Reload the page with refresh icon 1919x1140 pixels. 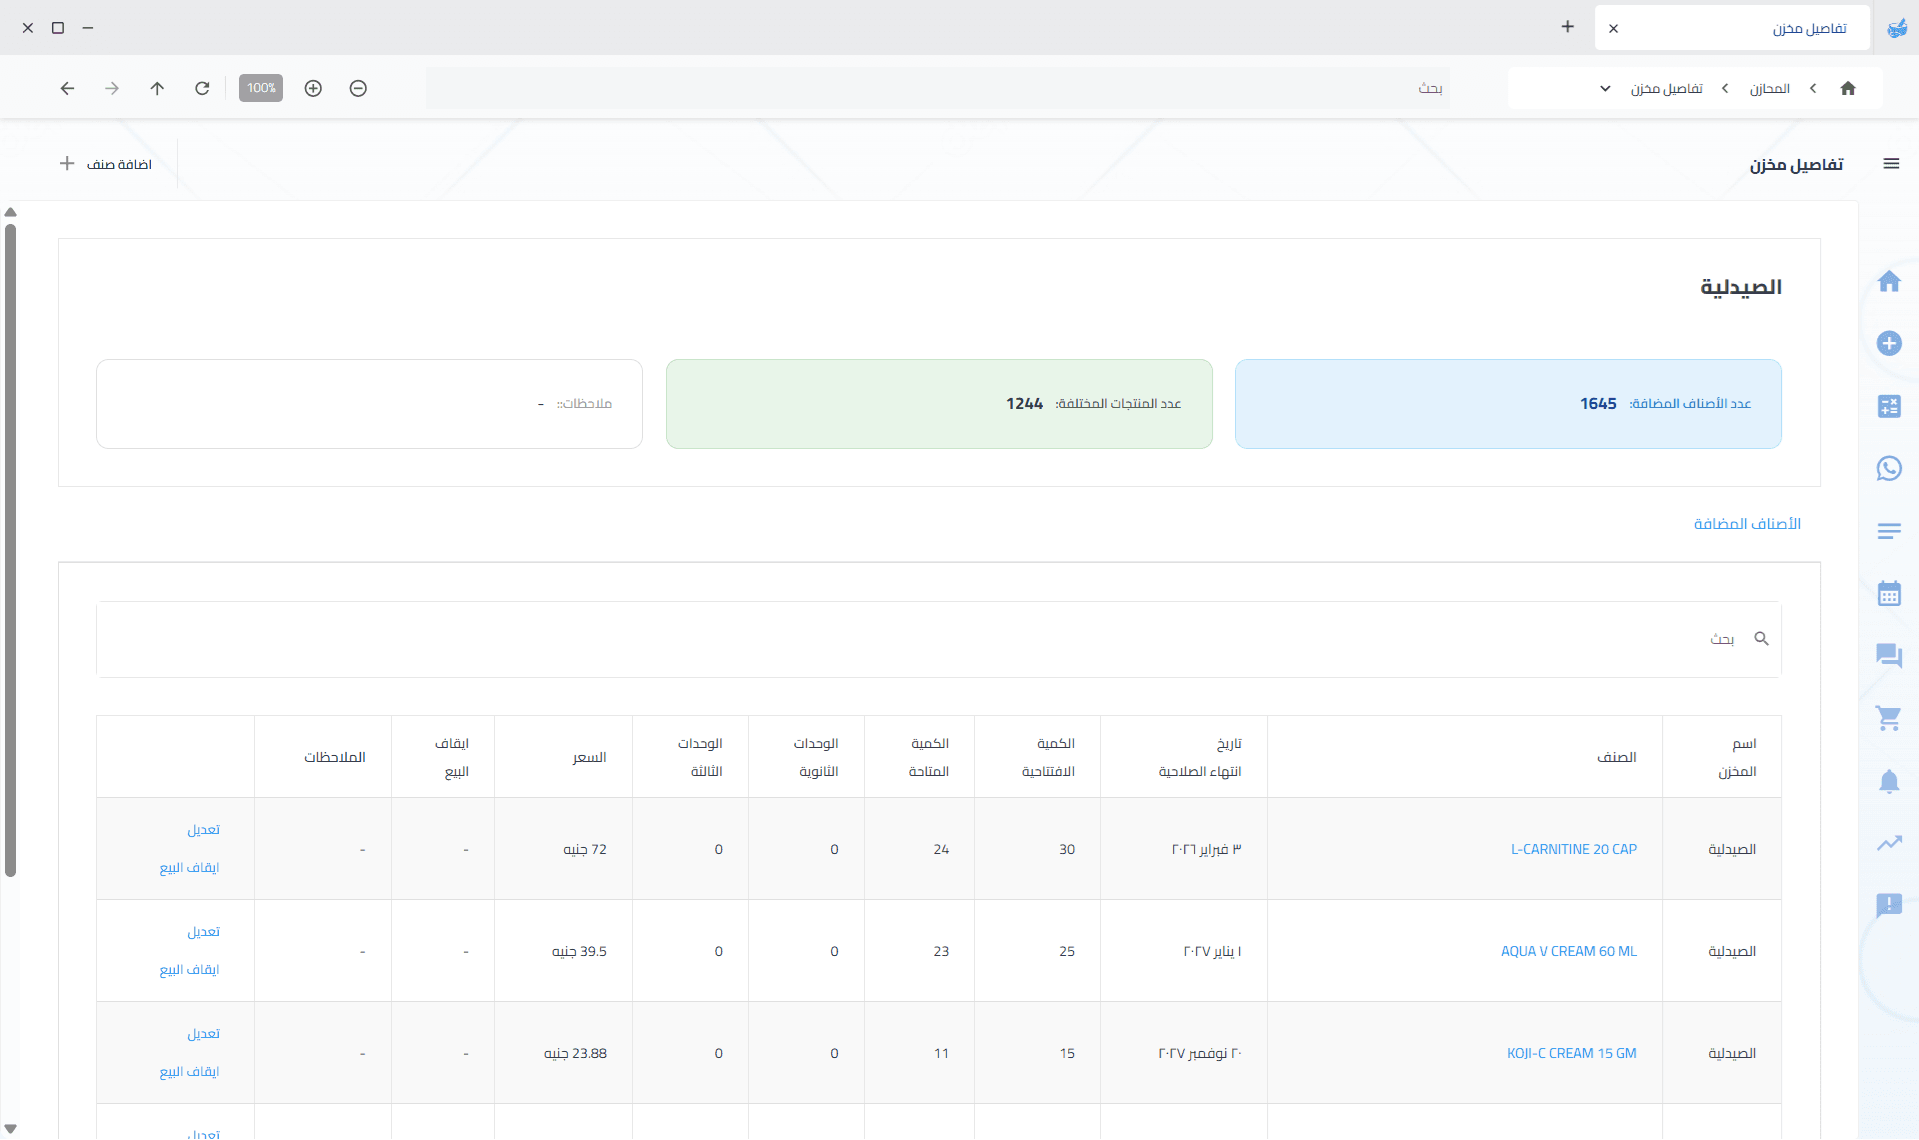(202, 88)
